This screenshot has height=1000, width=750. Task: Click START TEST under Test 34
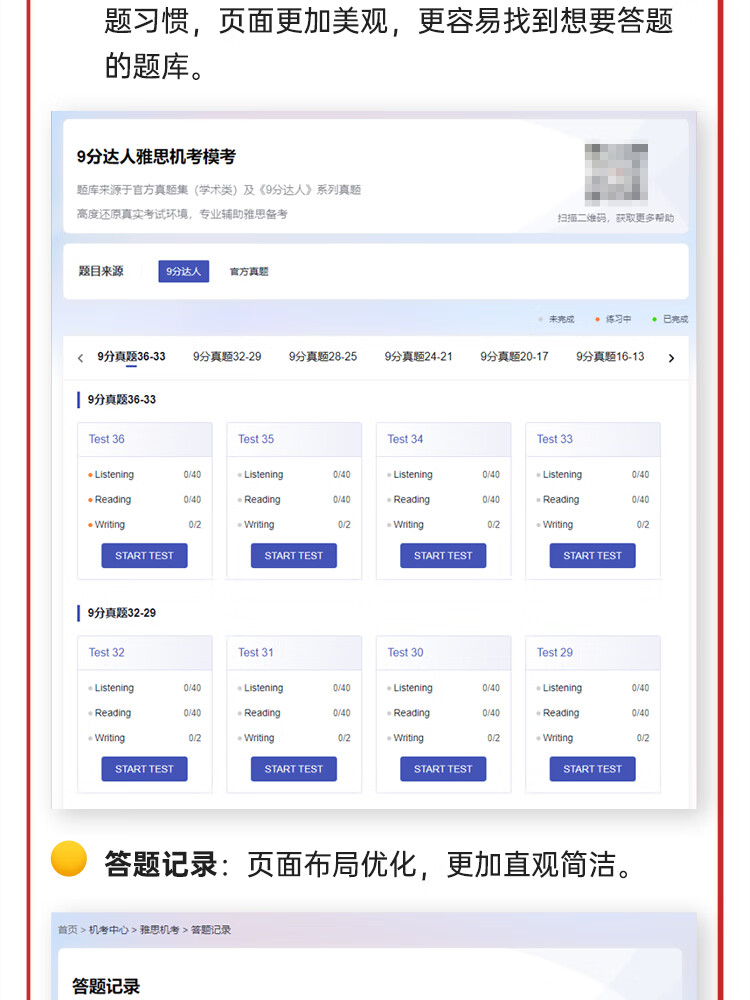(x=443, y=556)
